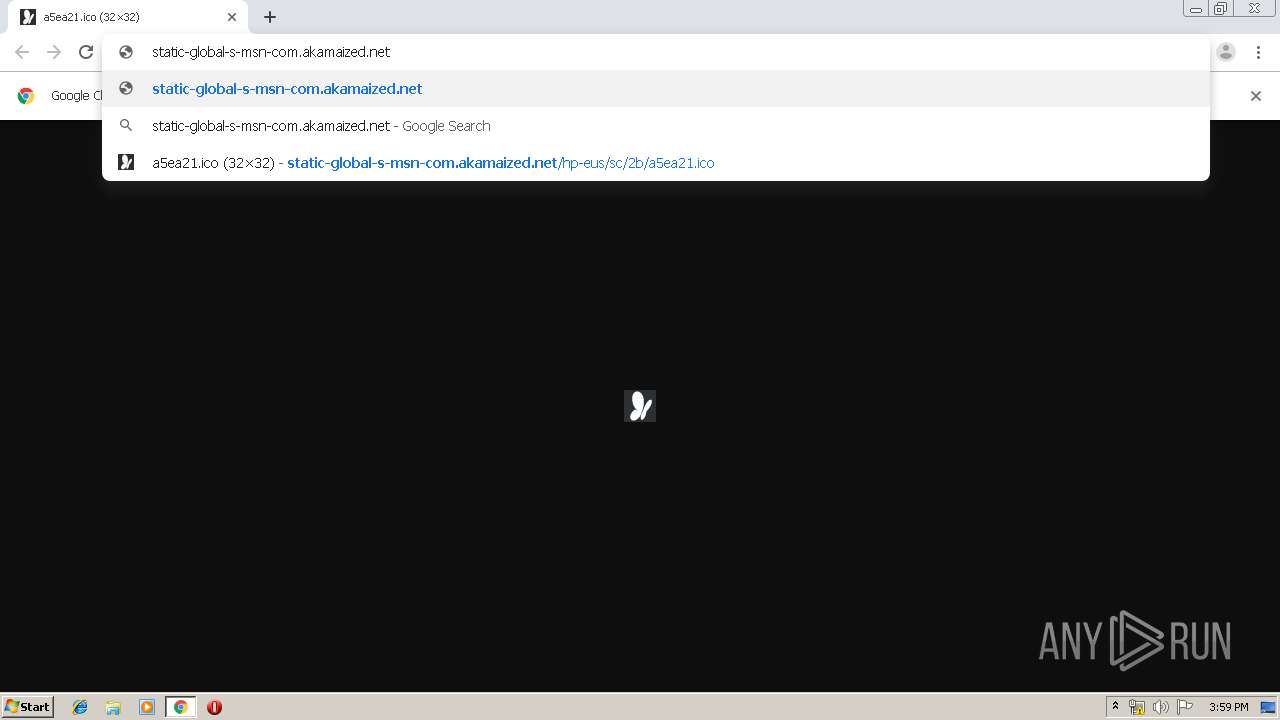Click the MSN butterfly image in page
Image resolution: width=1280 pixels, height=720 pixels.
point(640,406)
